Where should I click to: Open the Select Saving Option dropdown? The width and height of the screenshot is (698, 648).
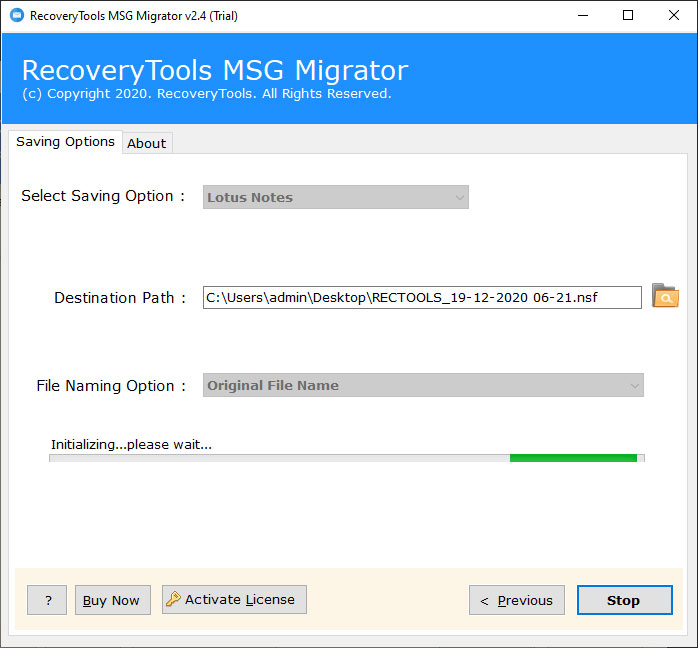[x=336, y=197]
